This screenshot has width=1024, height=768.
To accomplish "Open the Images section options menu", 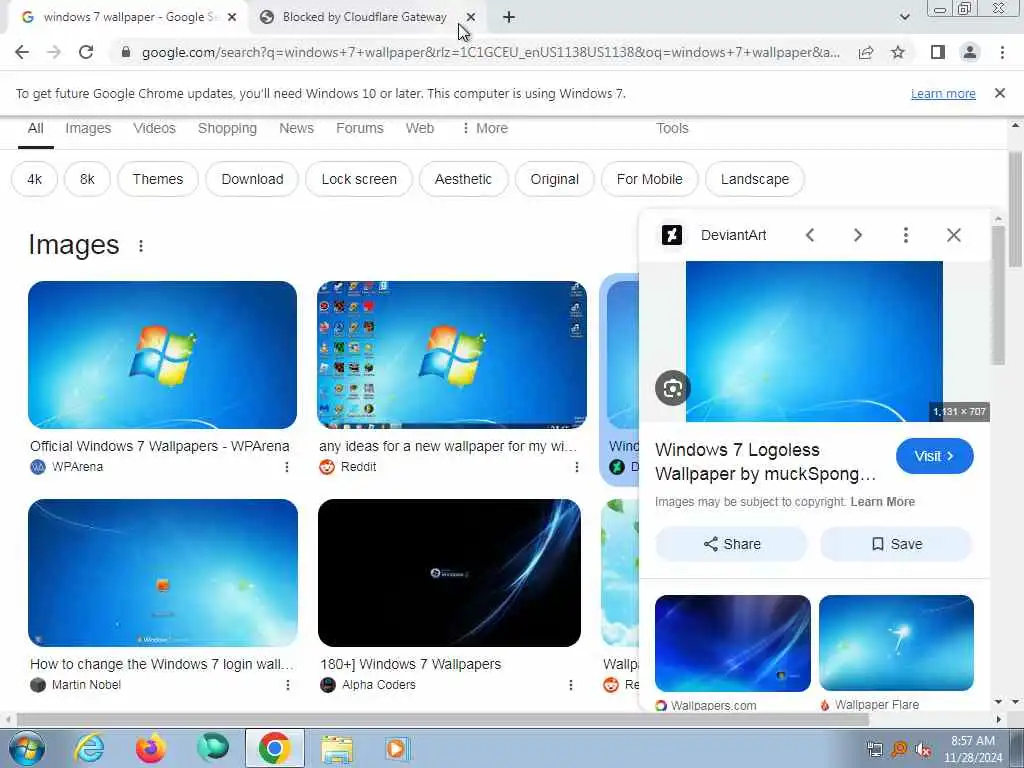I will 140,246.
